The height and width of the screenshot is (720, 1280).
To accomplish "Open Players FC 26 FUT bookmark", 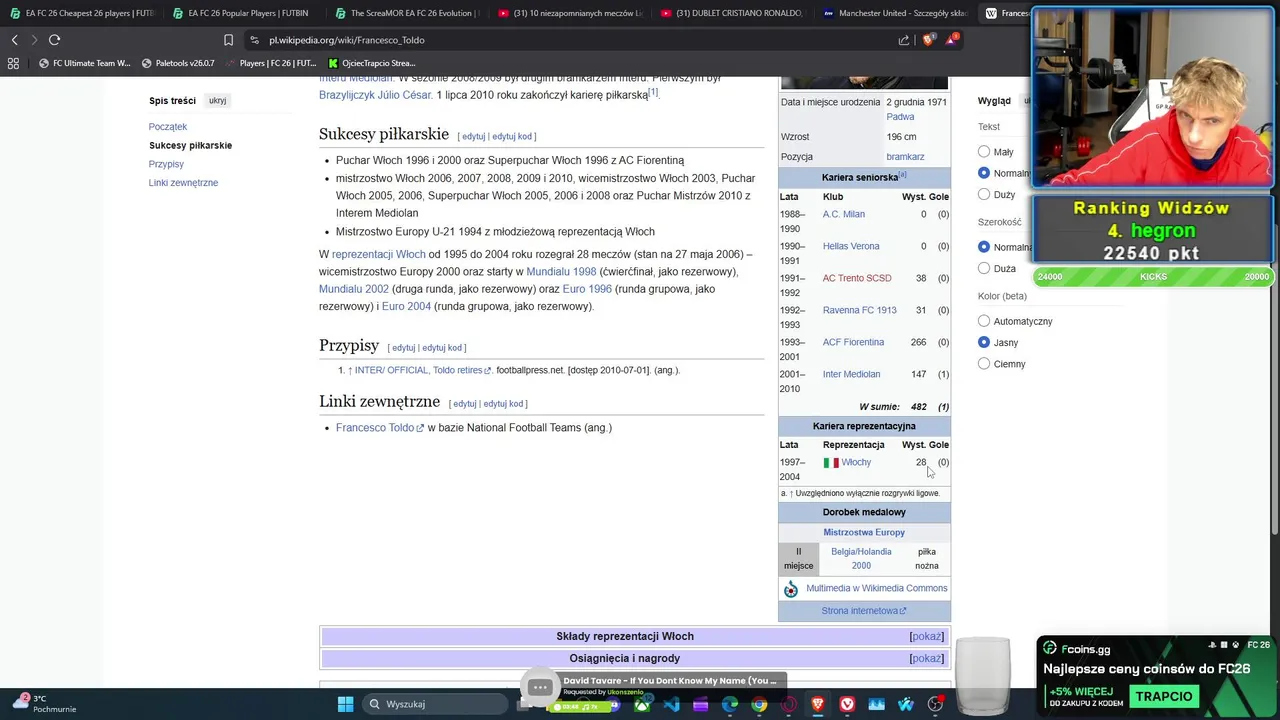I will [x=270, y=63].
